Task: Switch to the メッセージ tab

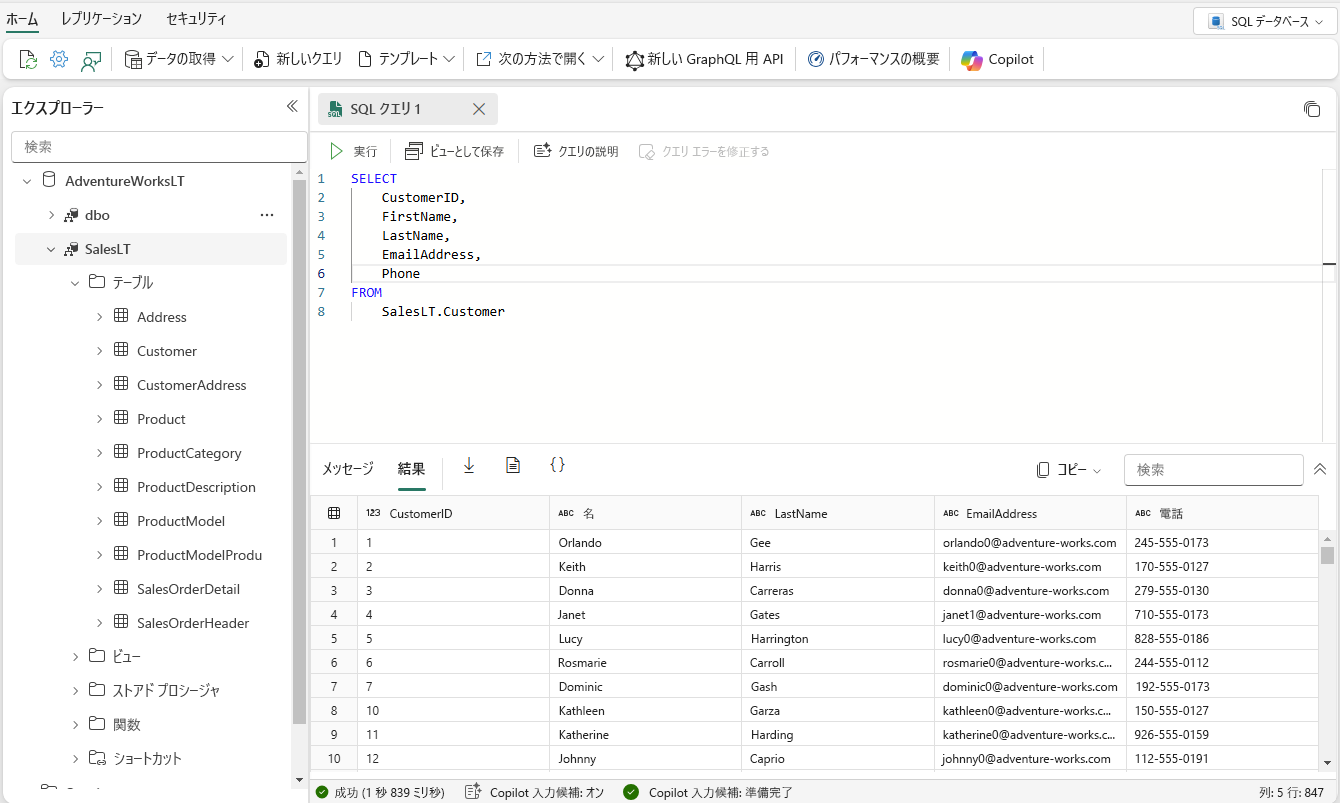Action: (348, 469)
